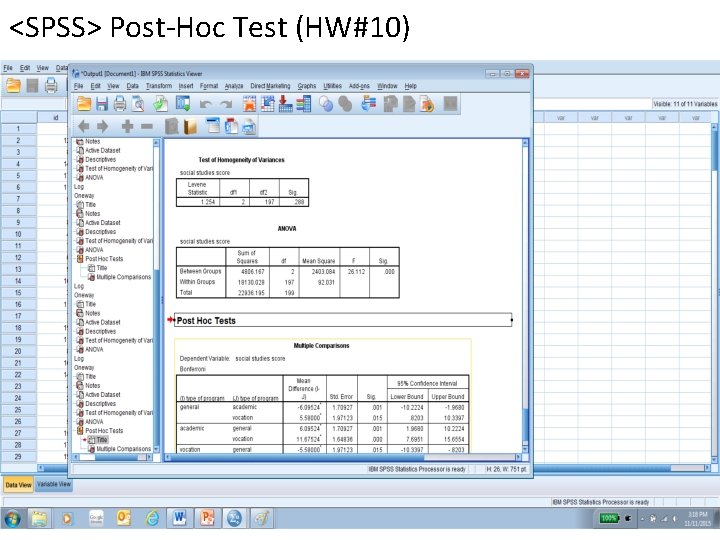Click Print icon in Data Editor window
This screenshot has width=720, height=540.
(51, 85)
